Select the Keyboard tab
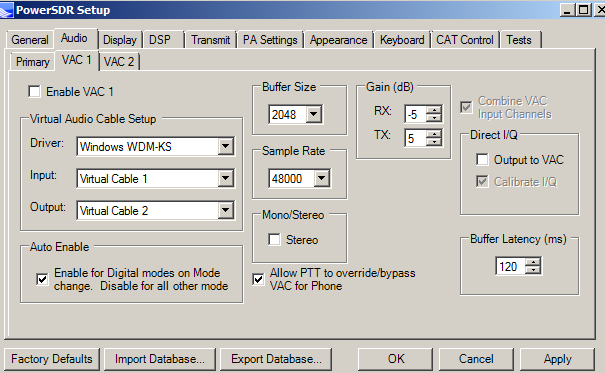This screenshot has height=373, width=605. (x=402, y=40)
